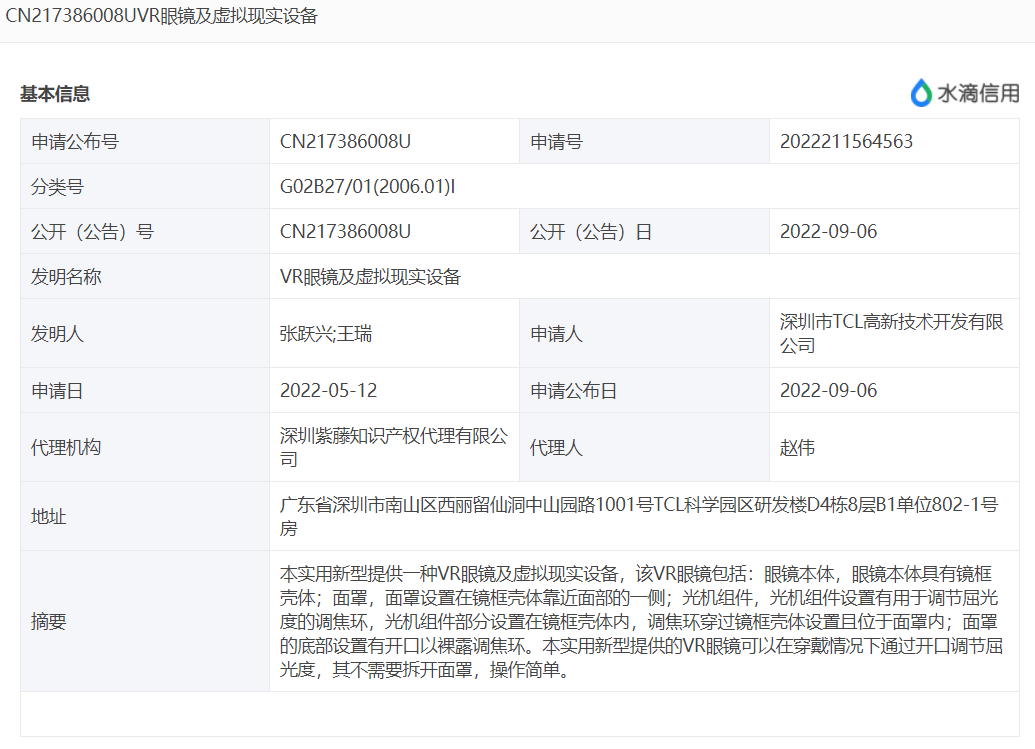Select the address starting 广东省深圳市南山区
Image resolution: width=1035 pixels, height=749 pixels.
(639, 516)
